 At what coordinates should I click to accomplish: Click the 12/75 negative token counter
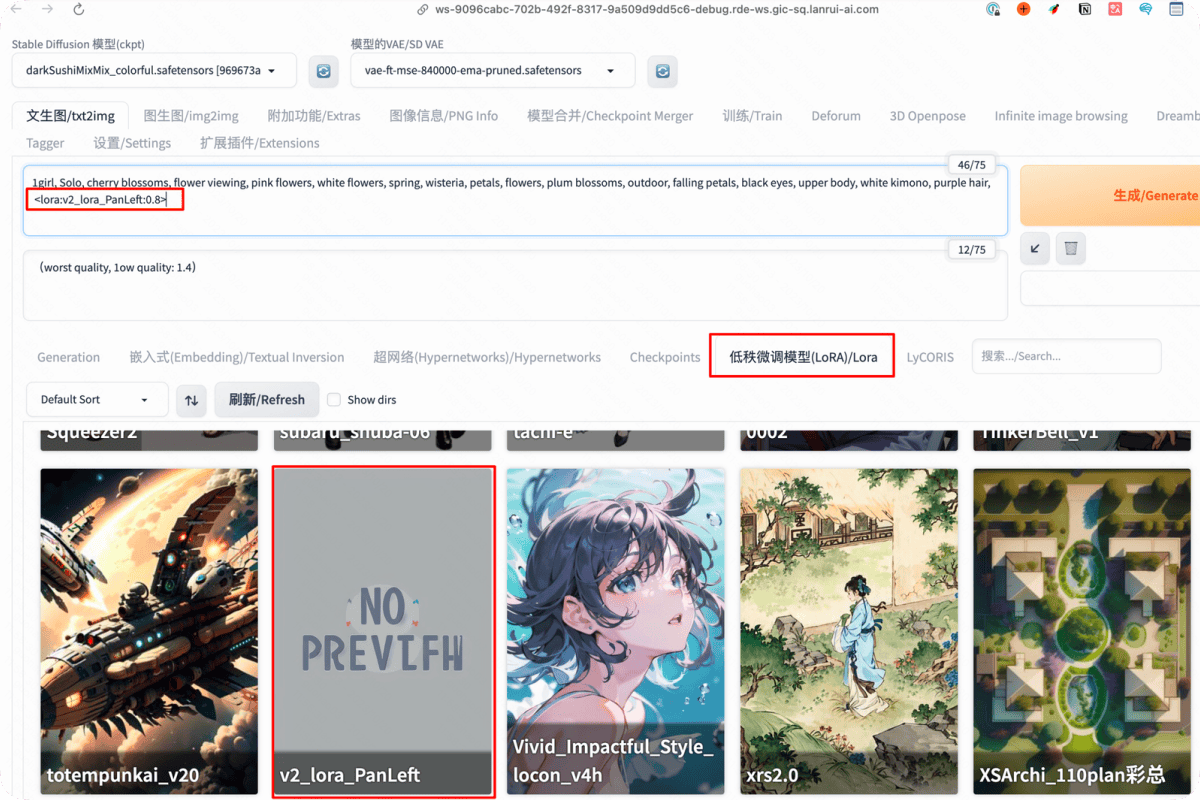(x=971, y=250)
